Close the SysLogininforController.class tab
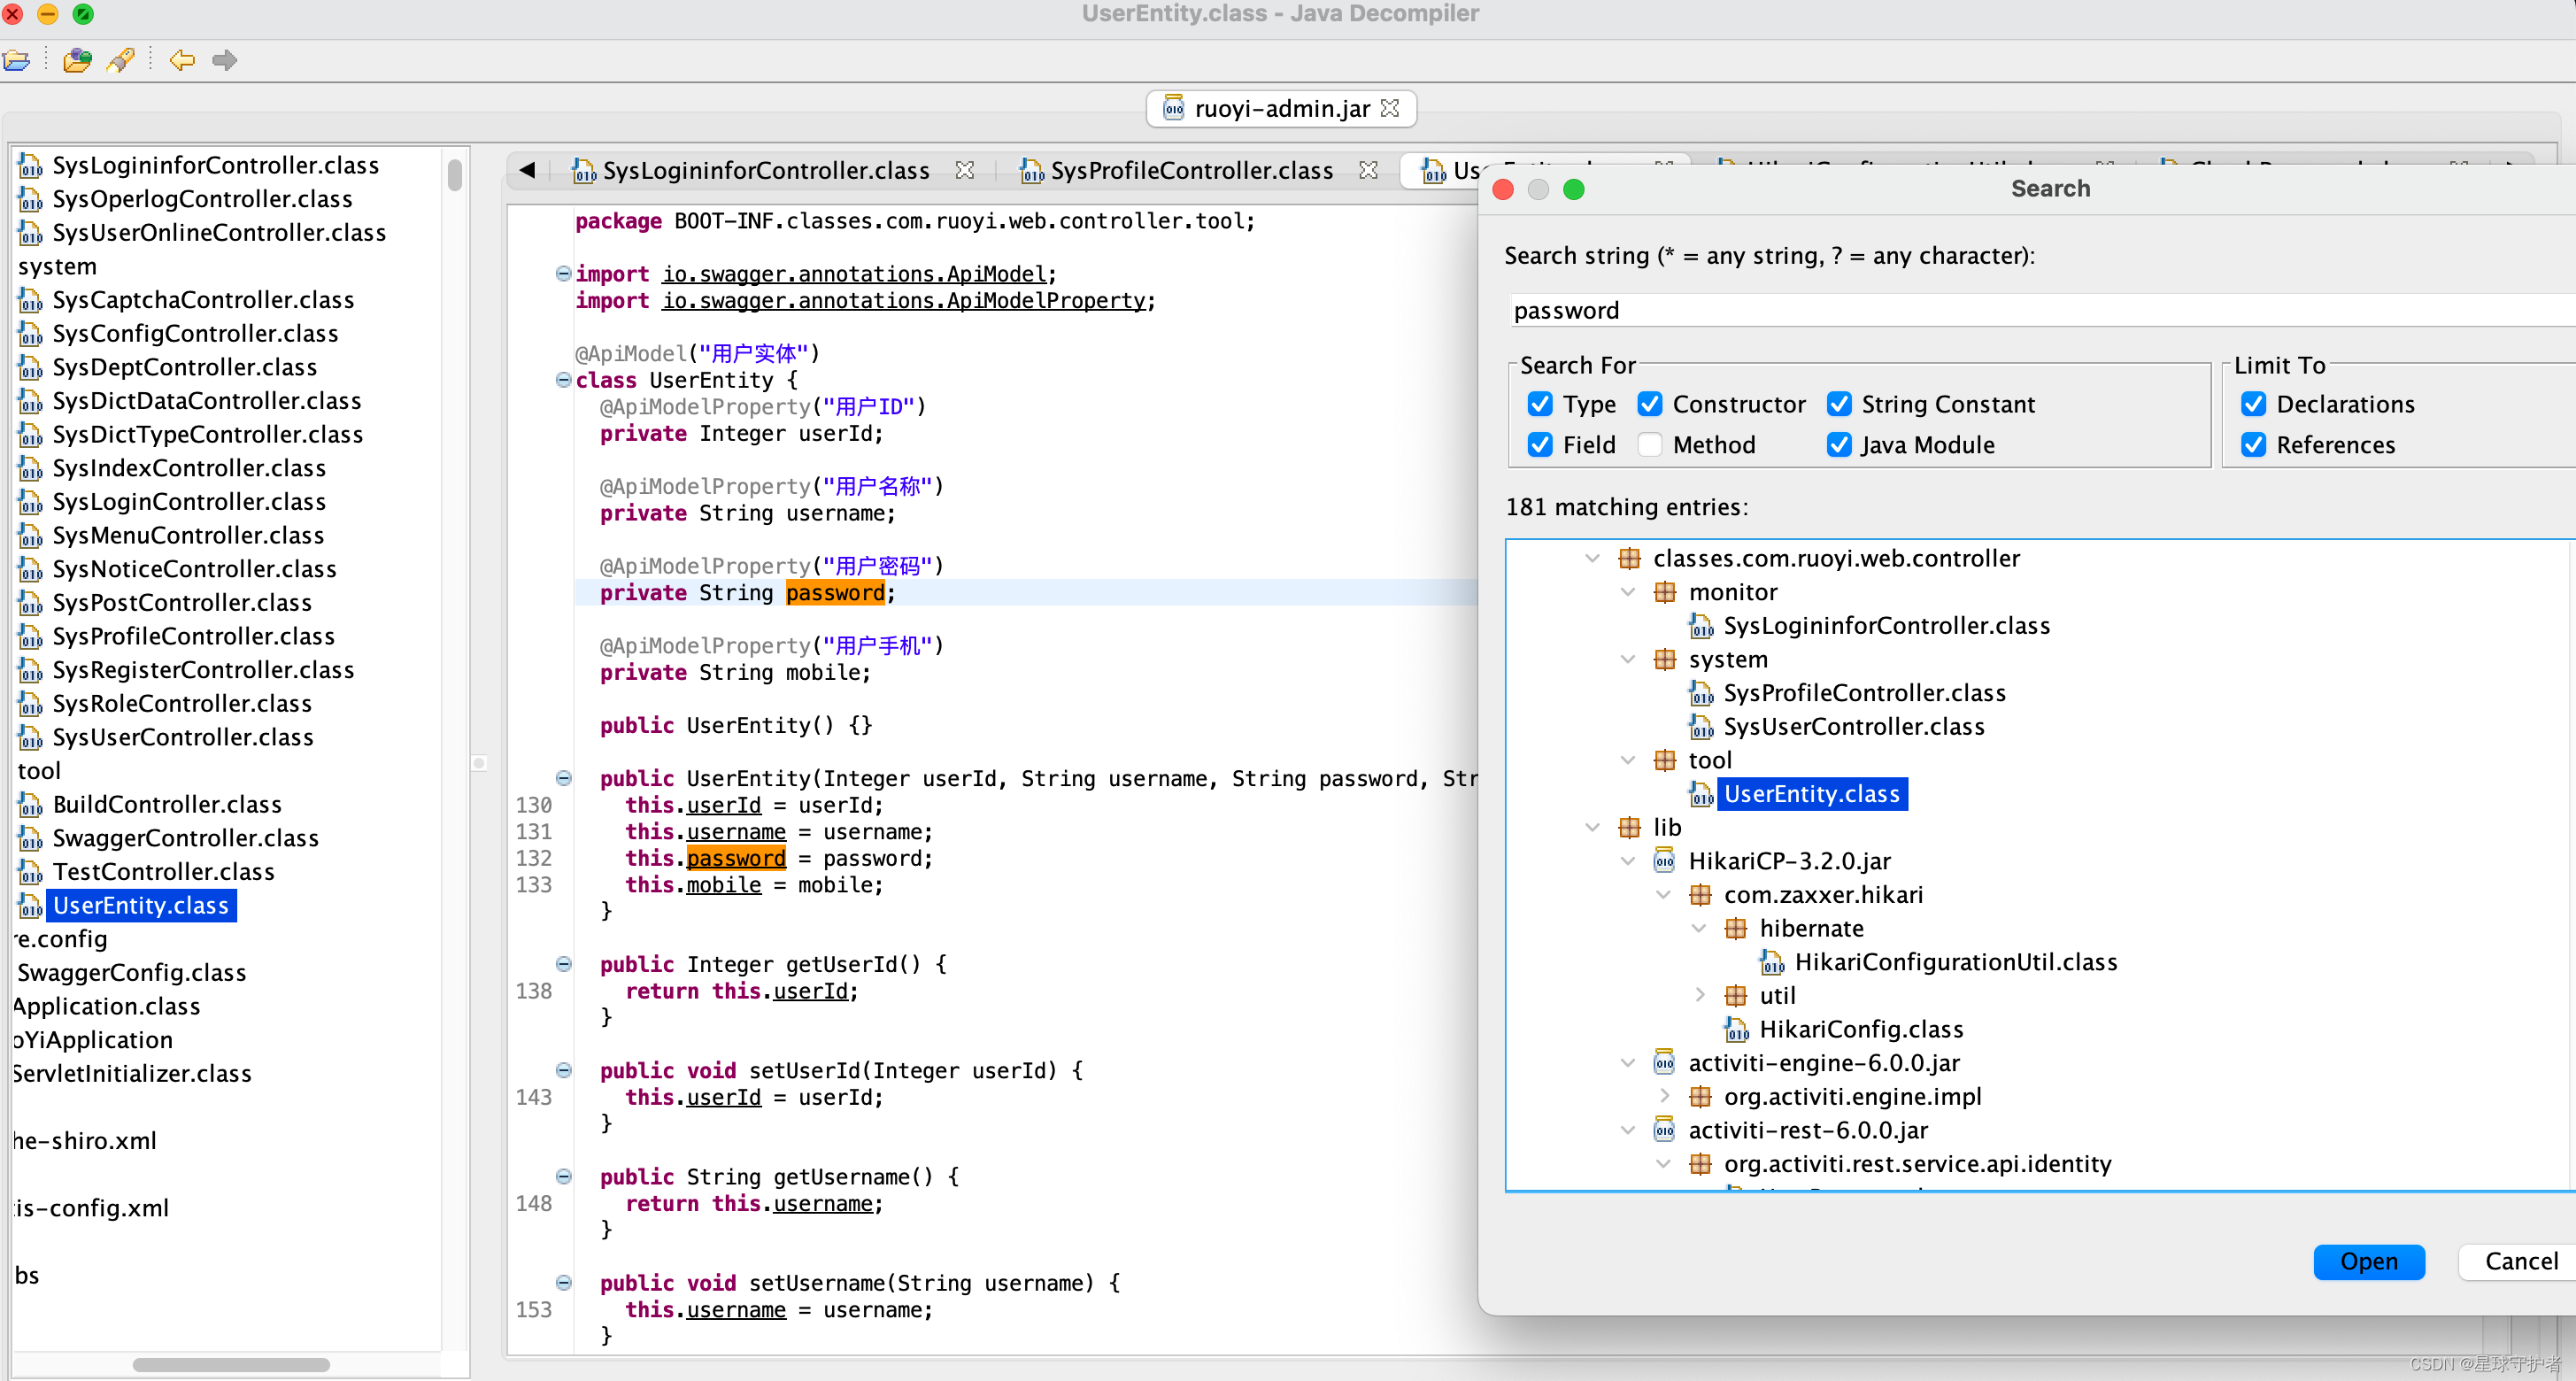 coord(964,170)
